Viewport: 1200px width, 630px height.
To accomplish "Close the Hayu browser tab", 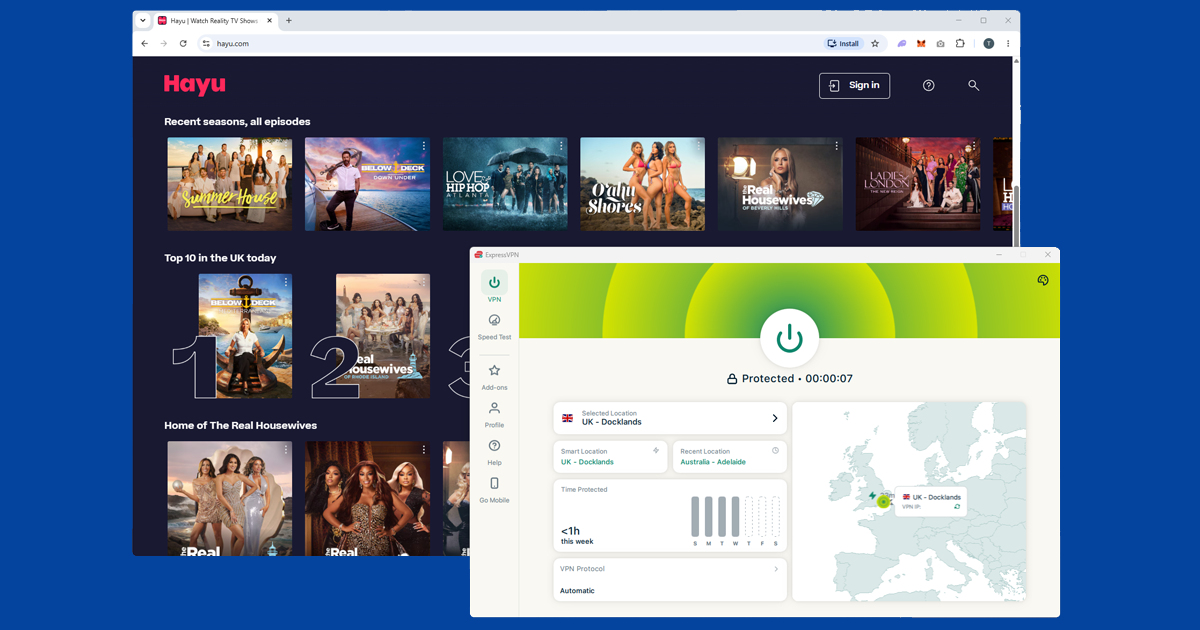I will (269, 20).
